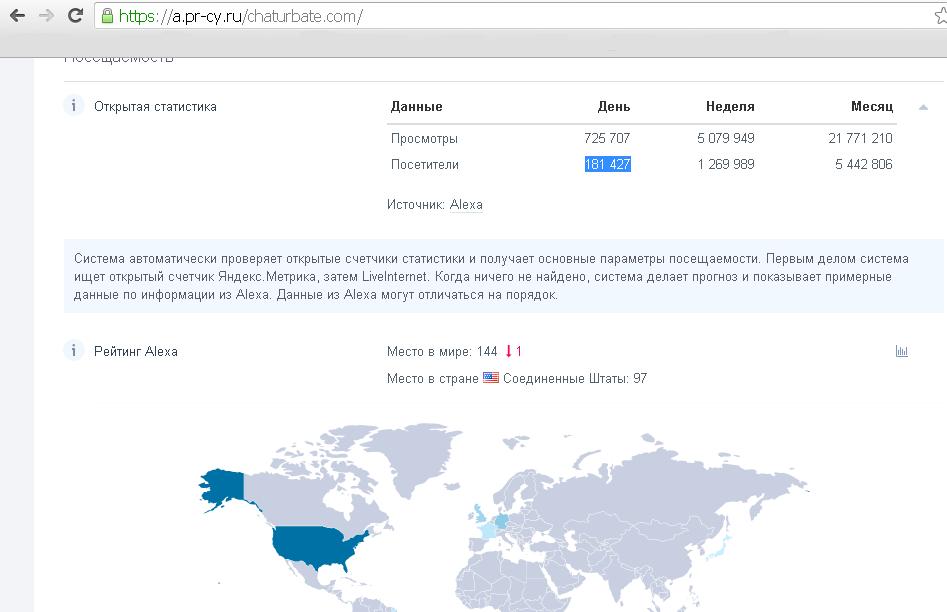947x612 pixels.
Task: Focus the address bar URL field
Action: coord(500,17)
